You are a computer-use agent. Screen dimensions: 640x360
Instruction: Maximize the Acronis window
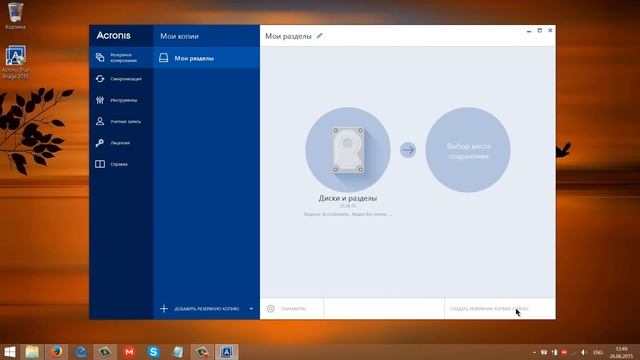coord(540,31)
